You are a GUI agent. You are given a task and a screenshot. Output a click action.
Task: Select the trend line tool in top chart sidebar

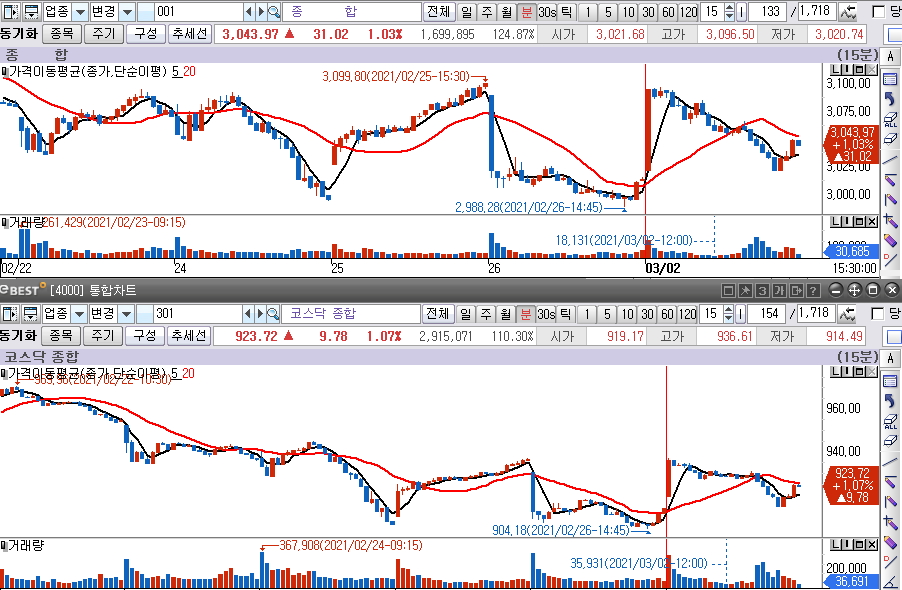(890, 159)
